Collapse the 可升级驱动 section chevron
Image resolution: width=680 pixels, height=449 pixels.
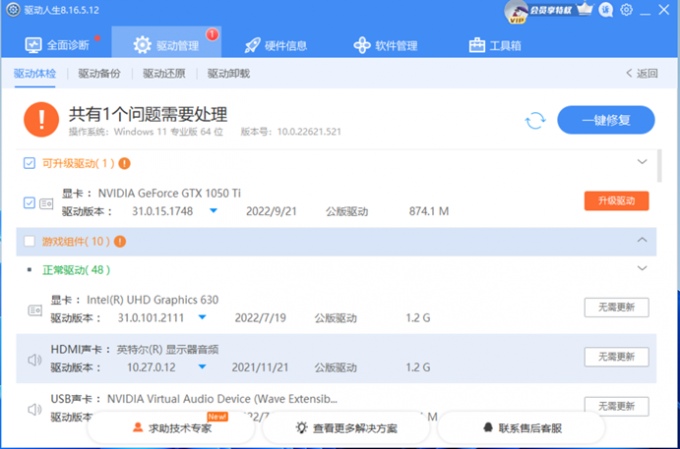tap(642, 162)
